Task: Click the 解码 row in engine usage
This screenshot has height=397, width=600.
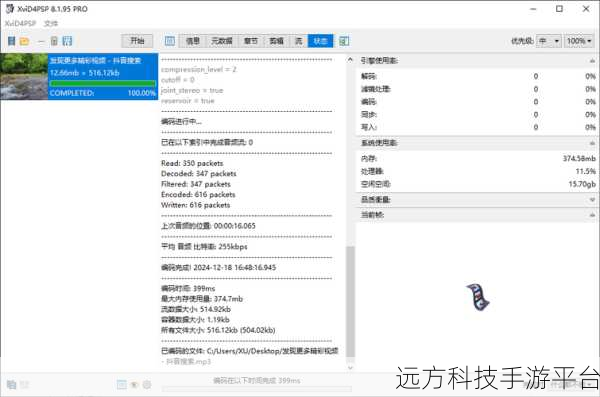Action: (x=478, y=77)
